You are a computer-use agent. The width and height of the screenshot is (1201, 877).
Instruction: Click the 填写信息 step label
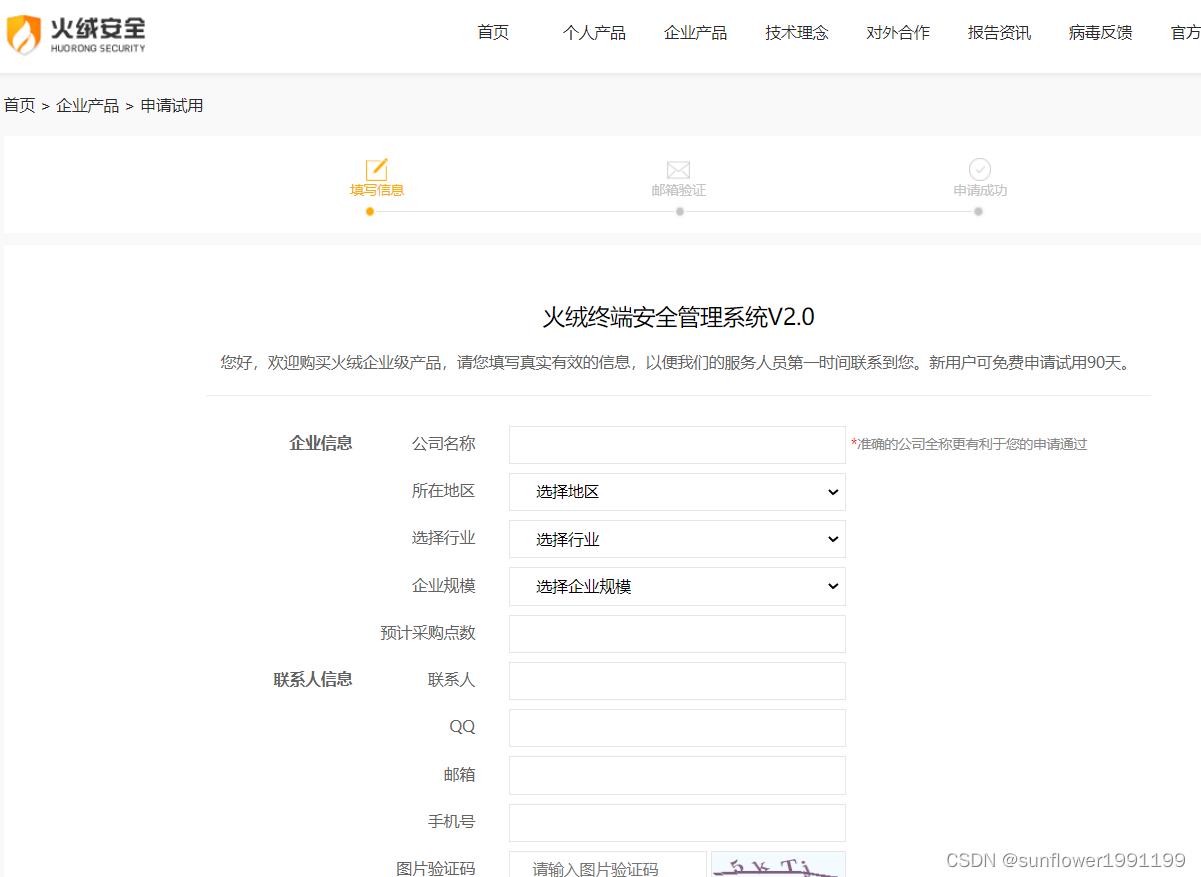377,190
